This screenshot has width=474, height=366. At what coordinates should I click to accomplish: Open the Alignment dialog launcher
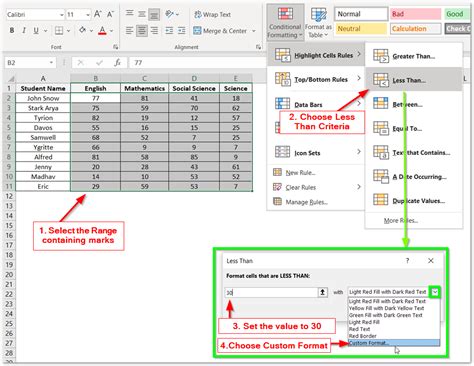(258, 47)
